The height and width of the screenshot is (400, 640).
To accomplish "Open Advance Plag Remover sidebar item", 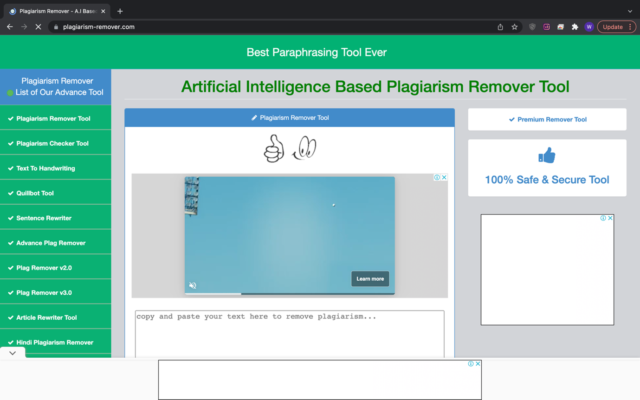I will (56, 243).
